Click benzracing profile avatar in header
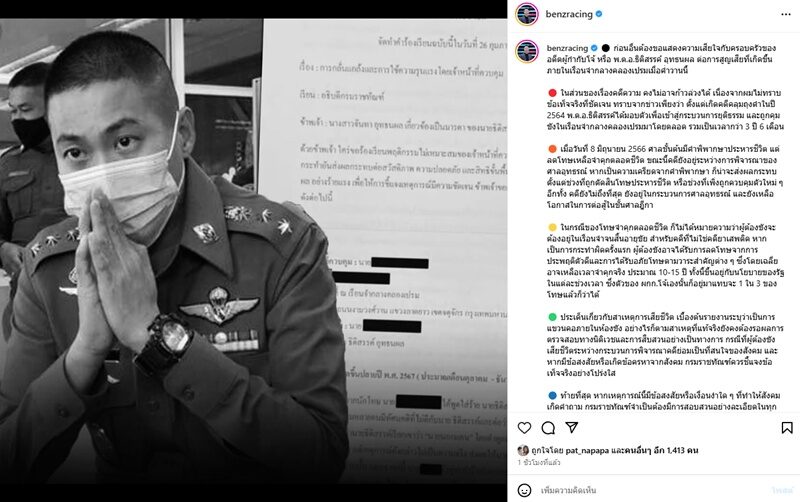The image size is (800, 502). tap(527, 14)
